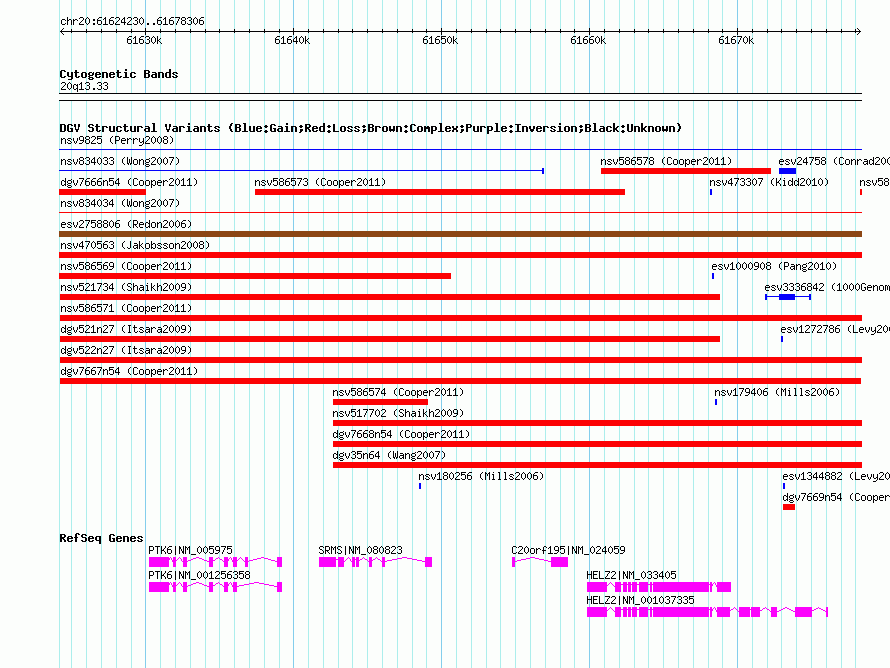Screen dimensions: 890x668
Task: Click the C20orf195|NM_024059 gene model
Action: pyautogui.click(x=540, y=563)
